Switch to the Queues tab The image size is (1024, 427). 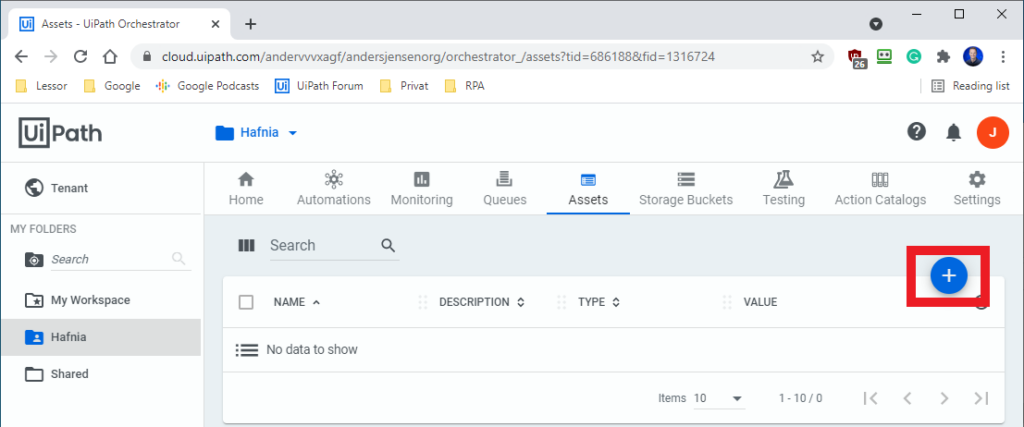point(505,189)
